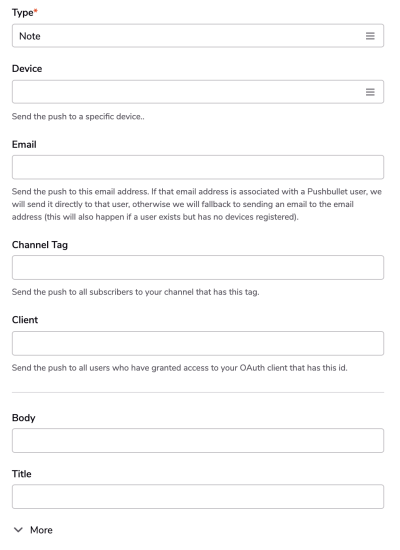
Task: Open the empty Device dropdown
Action: (x=198, y=92)
